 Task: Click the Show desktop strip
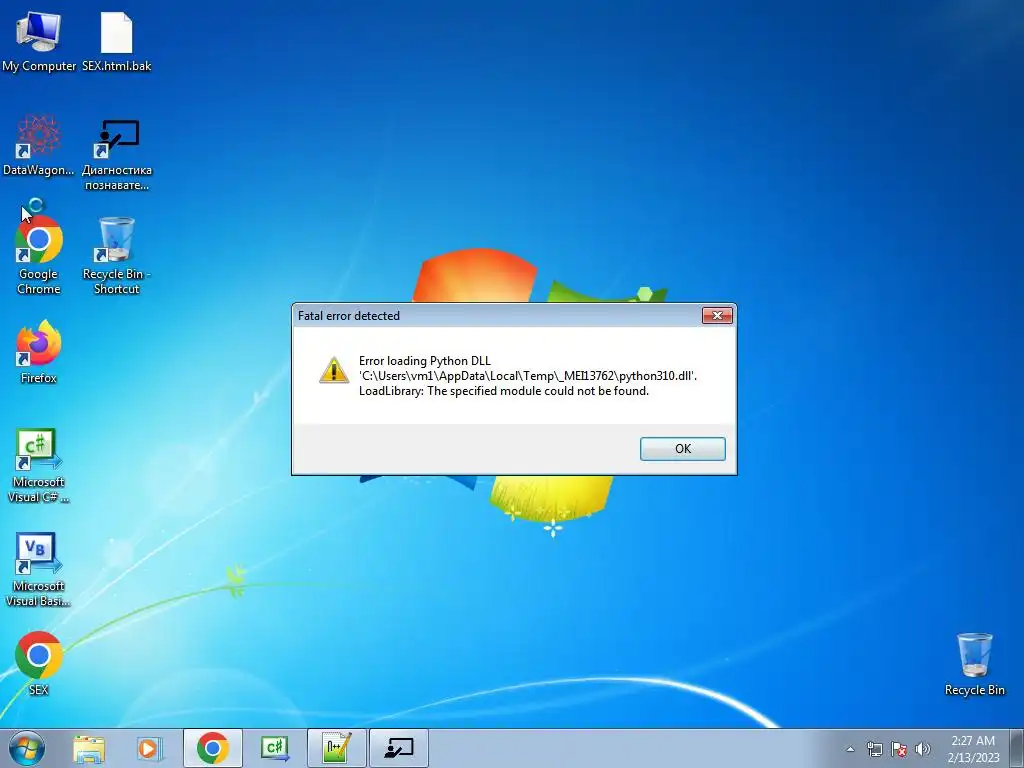coord(1017,748)
